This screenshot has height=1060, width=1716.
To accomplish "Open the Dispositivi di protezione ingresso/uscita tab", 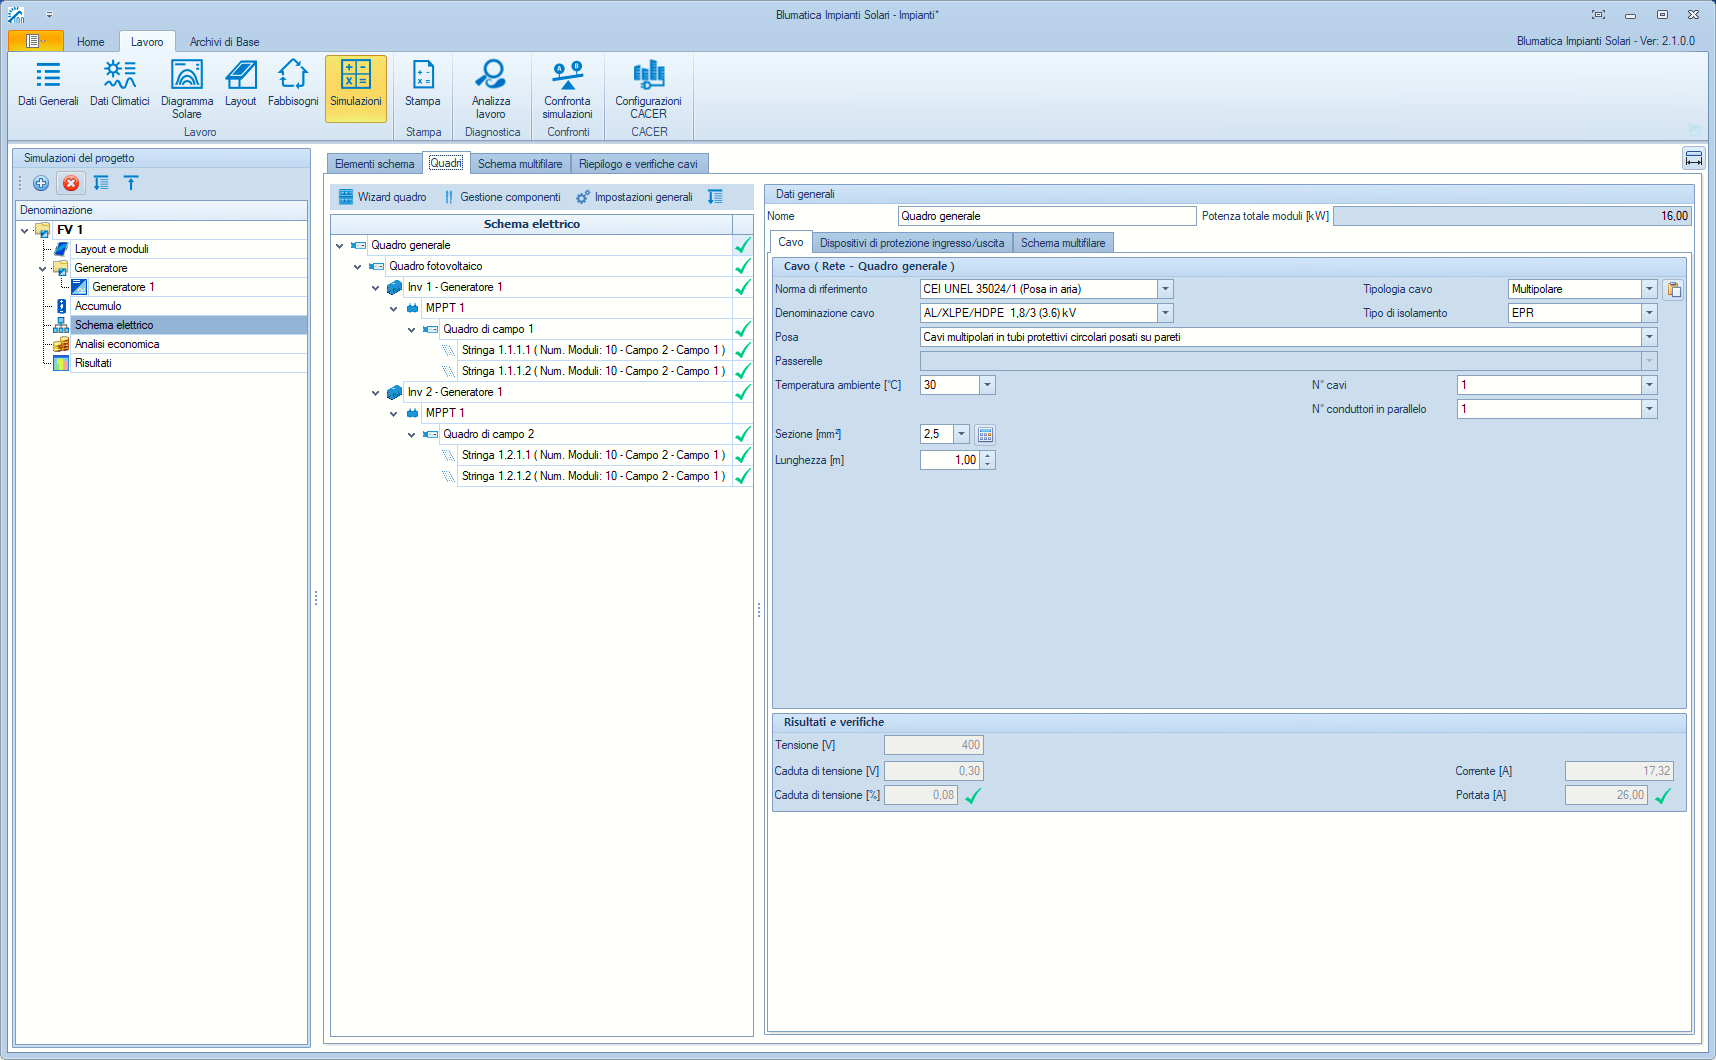I will pos(911,243).
